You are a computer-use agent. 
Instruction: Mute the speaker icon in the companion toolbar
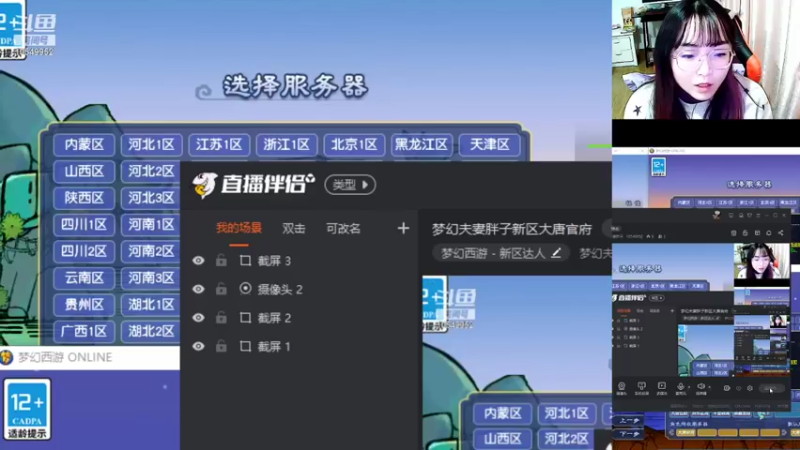(701, 388)
